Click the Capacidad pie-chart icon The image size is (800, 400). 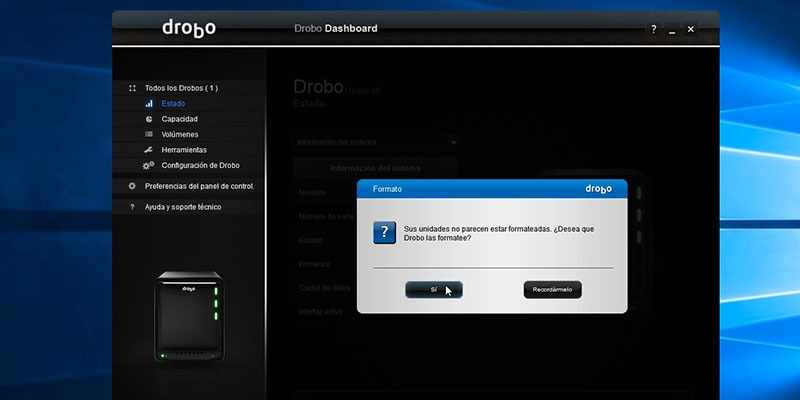point(149,119)
